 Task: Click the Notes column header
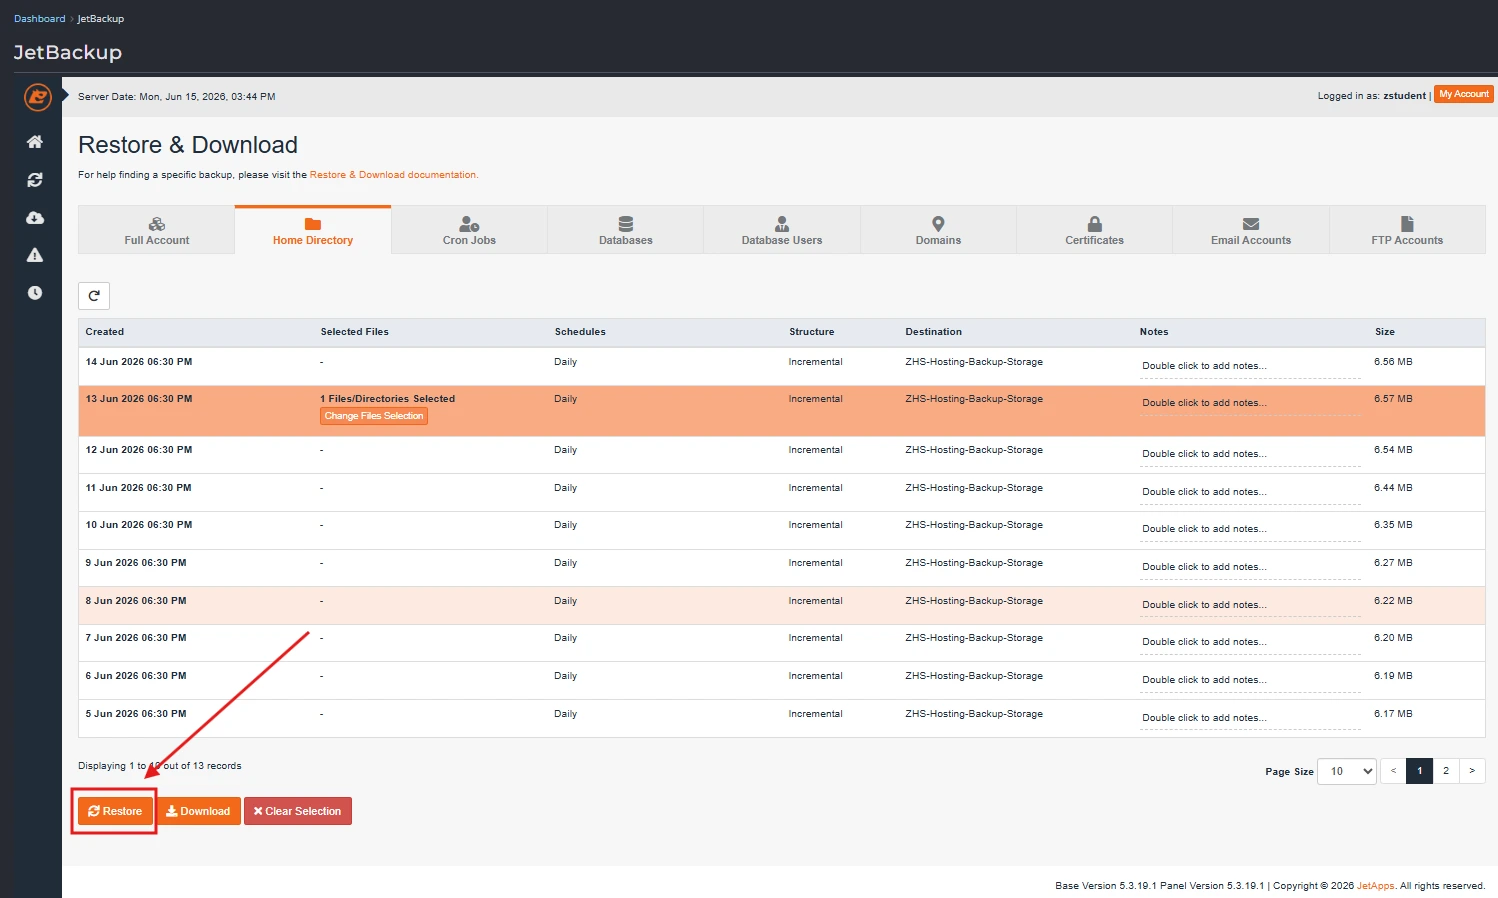[x=1154, y=332]
